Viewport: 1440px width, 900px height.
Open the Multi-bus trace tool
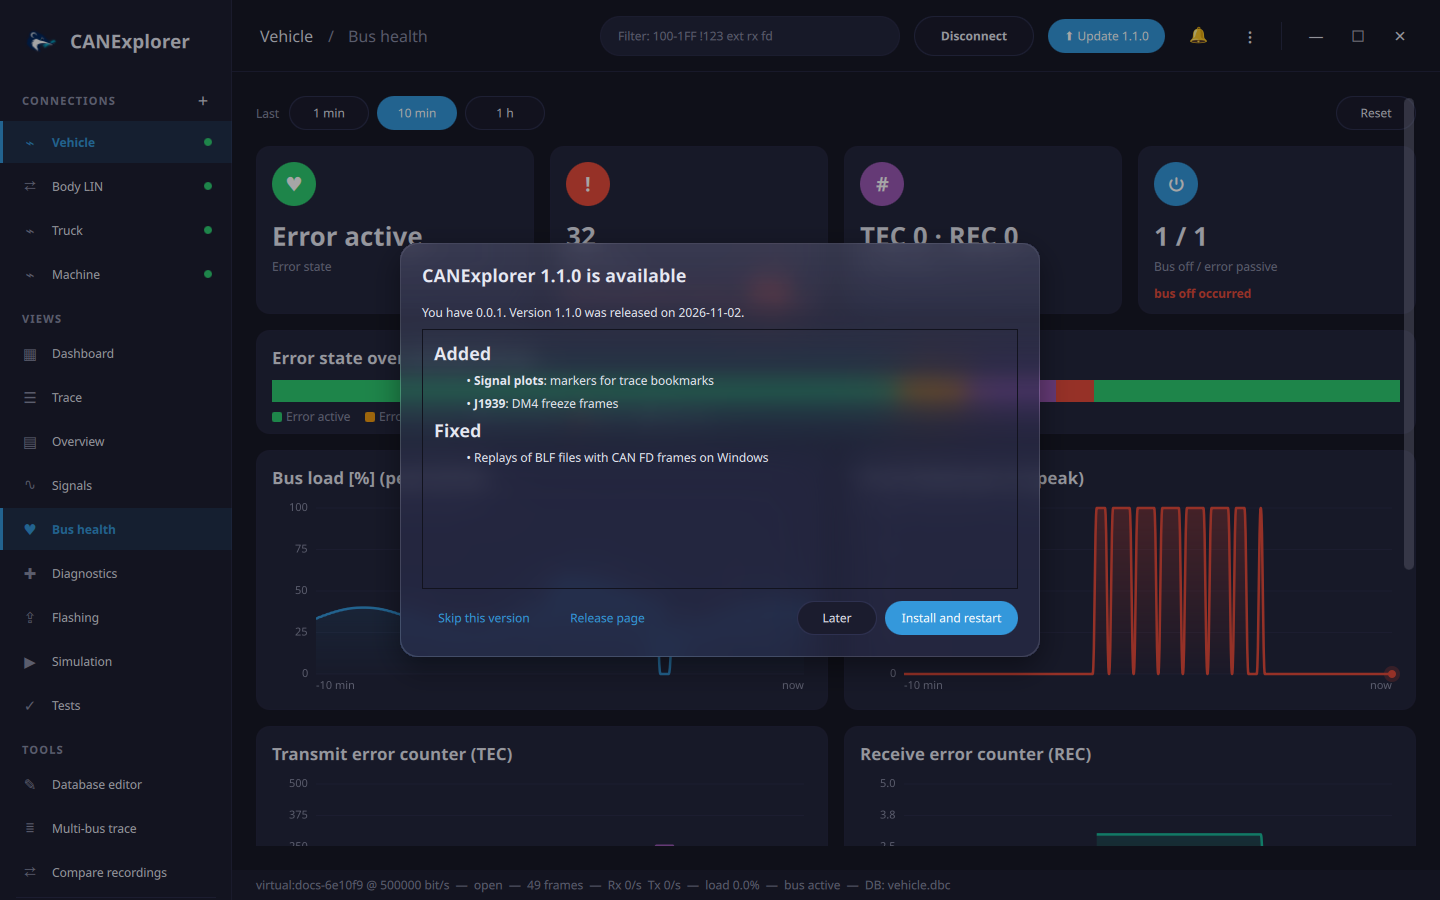tap(116, 829)
